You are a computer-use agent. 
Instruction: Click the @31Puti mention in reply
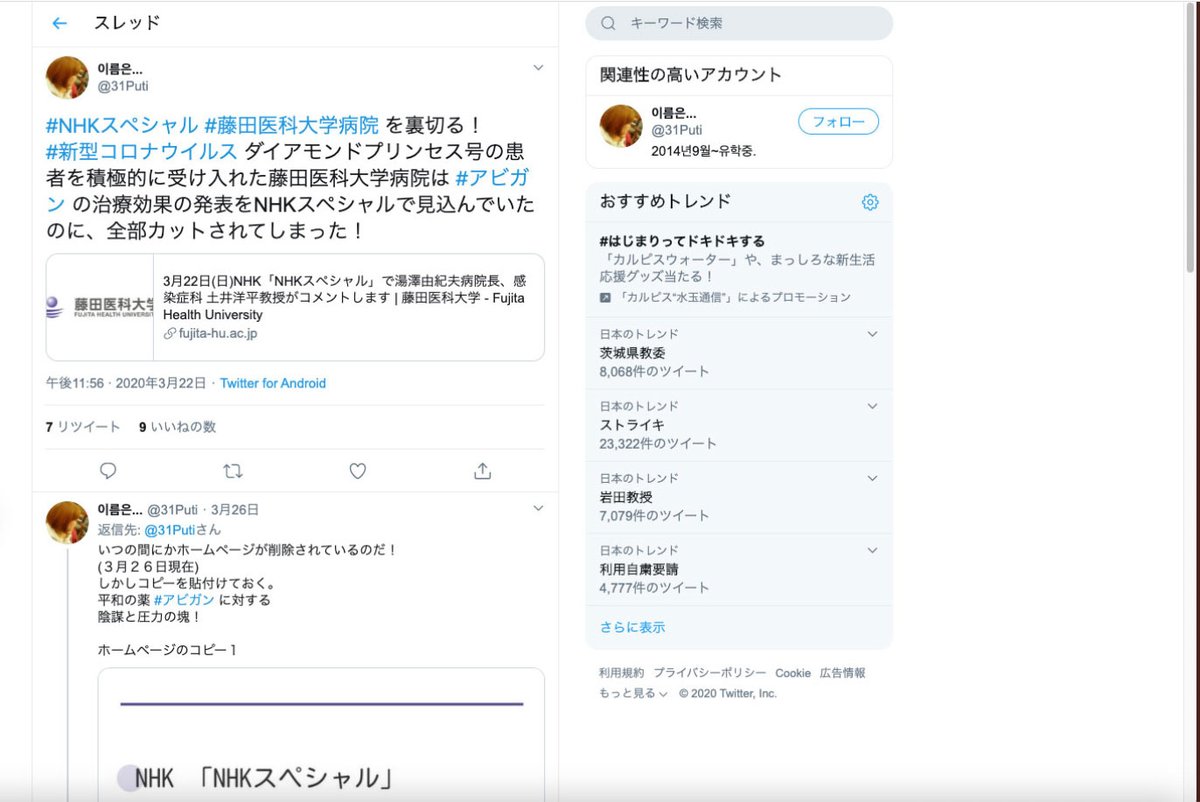168,530
